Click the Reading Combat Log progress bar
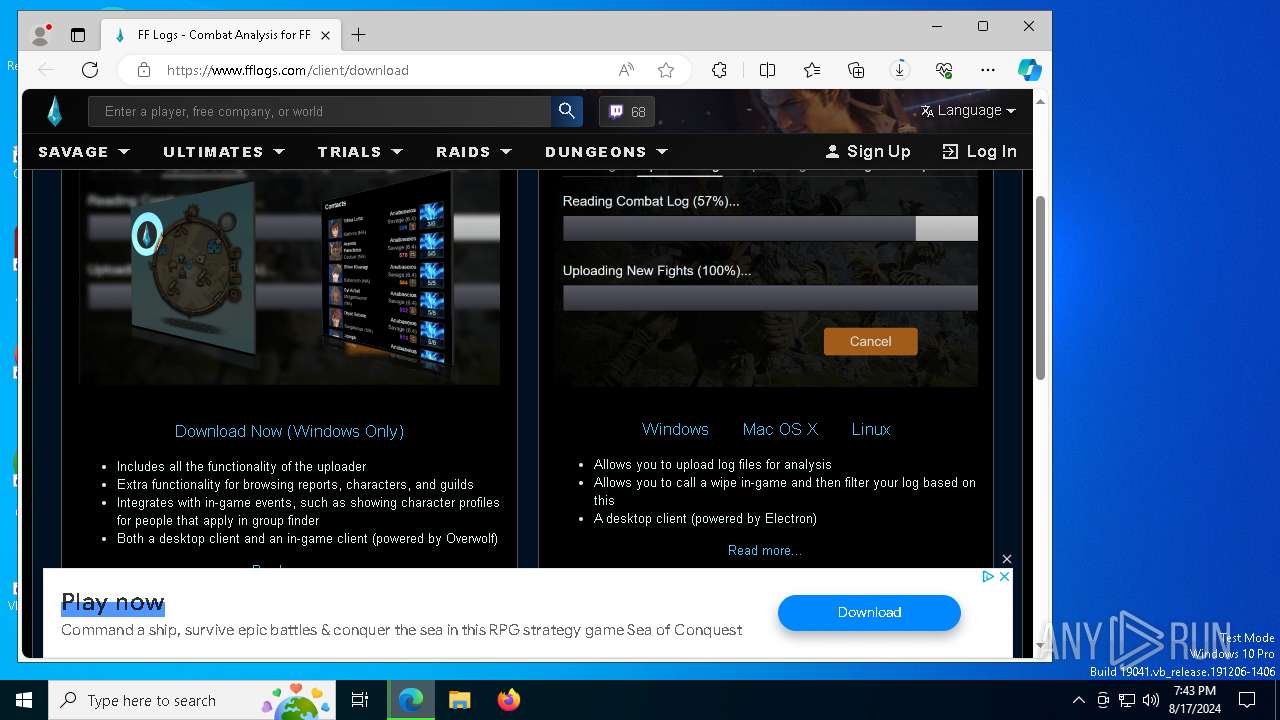This screenshot has height=720, width=1280. (770, 228)
